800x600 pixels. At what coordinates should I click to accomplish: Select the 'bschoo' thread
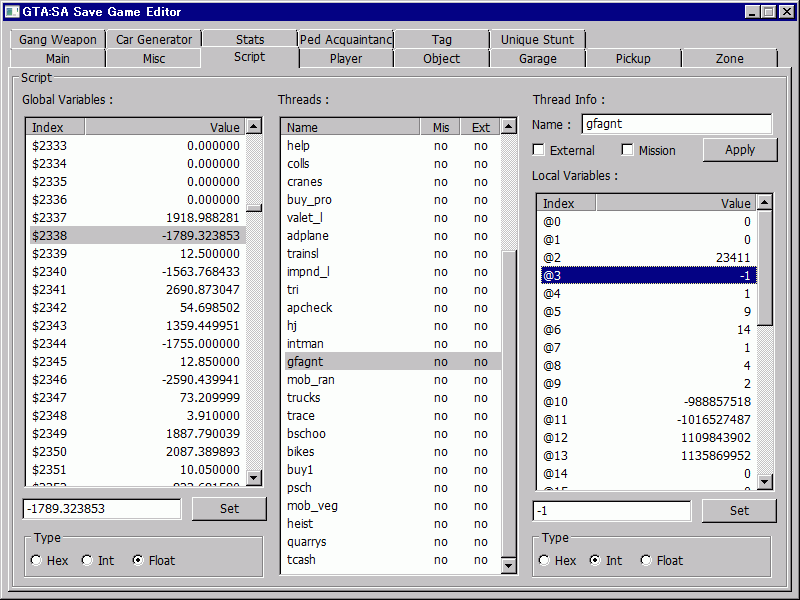click(392, 433)
